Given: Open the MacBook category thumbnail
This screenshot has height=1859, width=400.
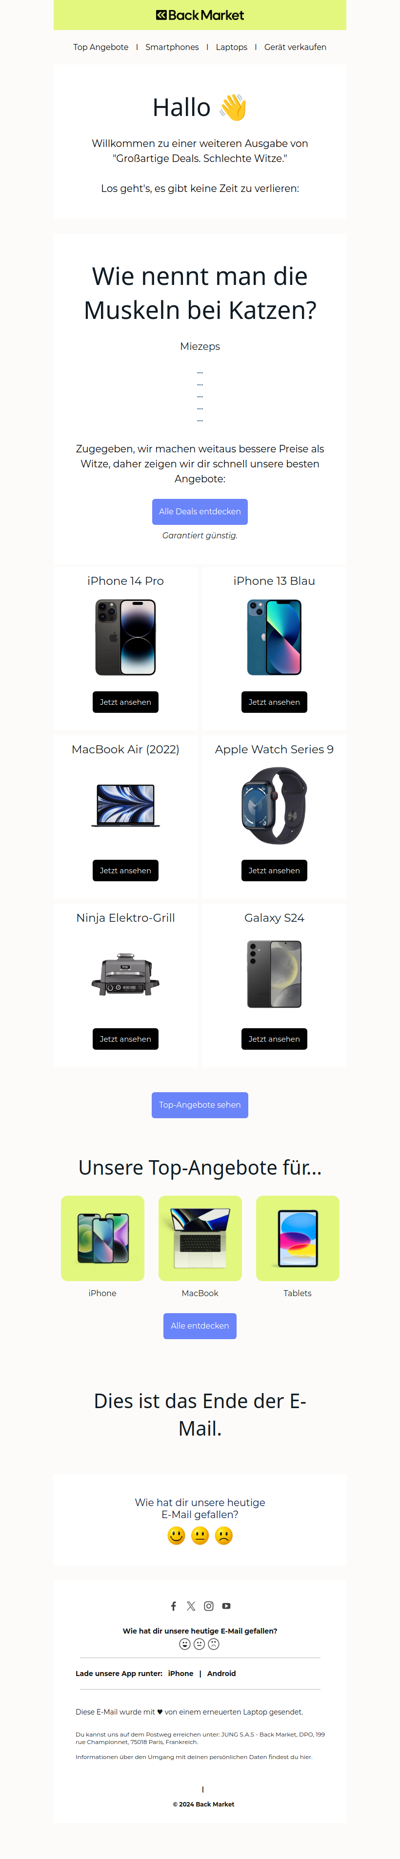Looking at the screenshot, I should pyautogui.click(x=200, y=1238).
